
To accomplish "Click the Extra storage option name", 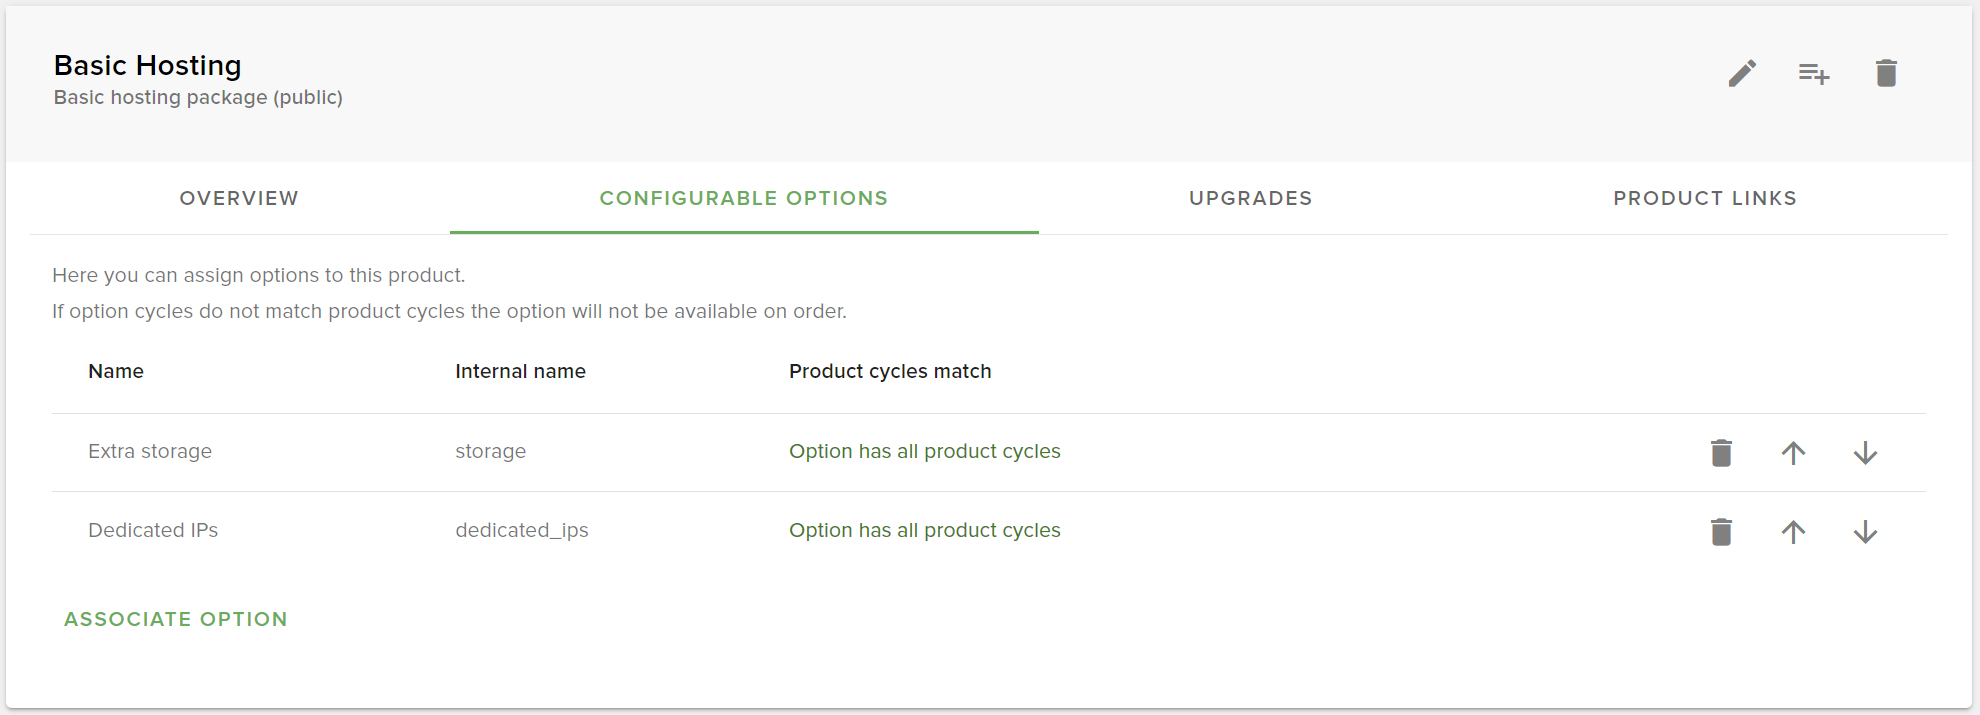I will coord(150,451).
